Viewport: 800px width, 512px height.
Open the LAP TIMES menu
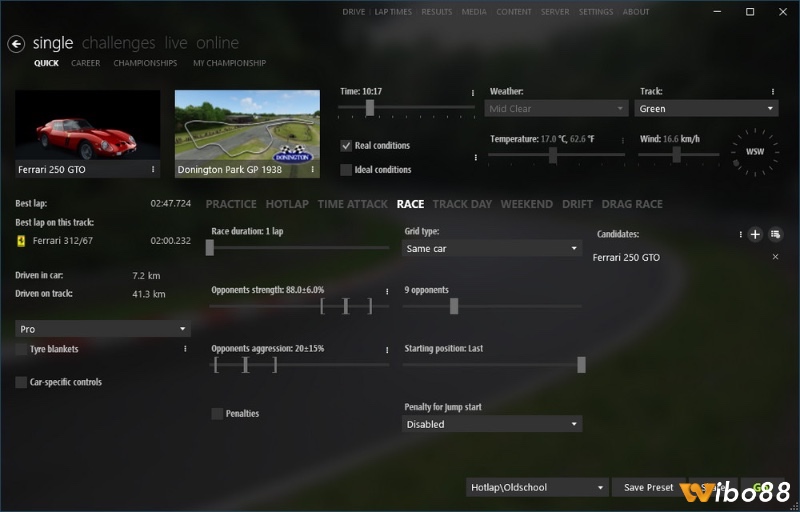[393, 12]
